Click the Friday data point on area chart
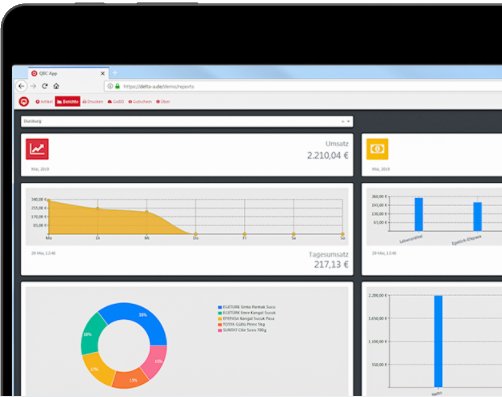 tap(245, 234)
